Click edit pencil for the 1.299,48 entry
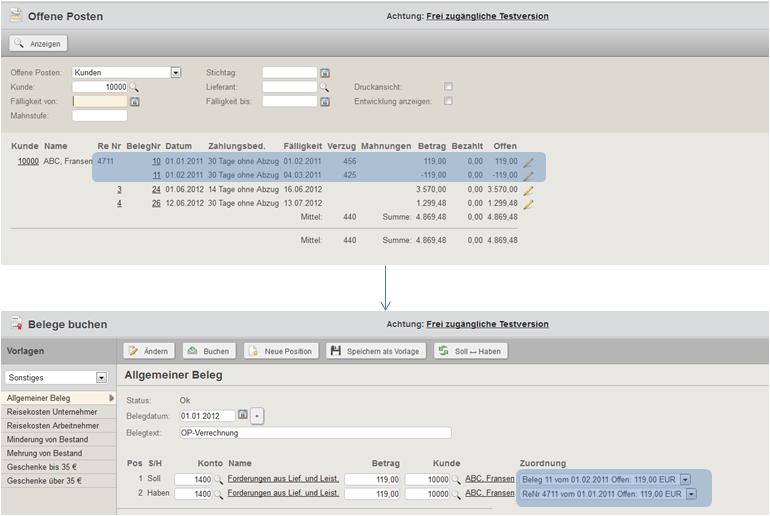Viewport: 770px width, 516px height. [x=528, y=204]
